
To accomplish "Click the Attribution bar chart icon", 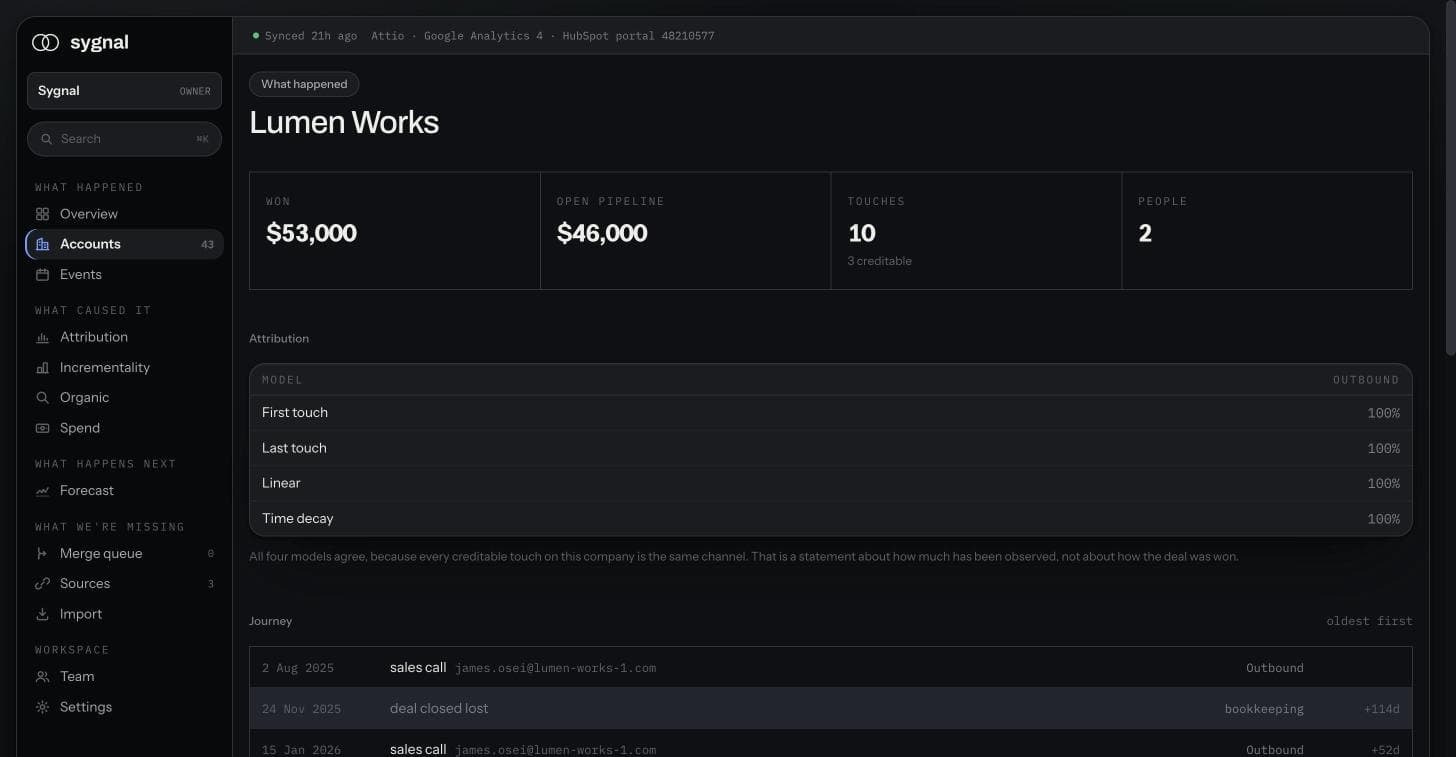I will (42, 338).
